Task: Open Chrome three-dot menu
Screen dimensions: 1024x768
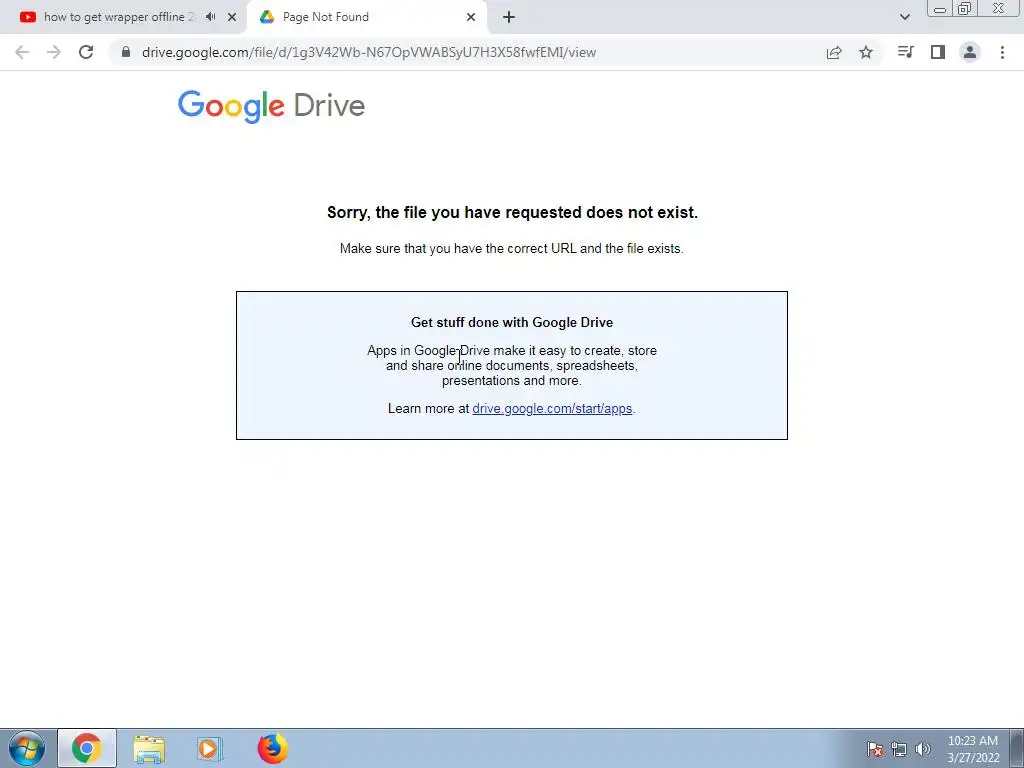Action: [x=1002, y=52]
